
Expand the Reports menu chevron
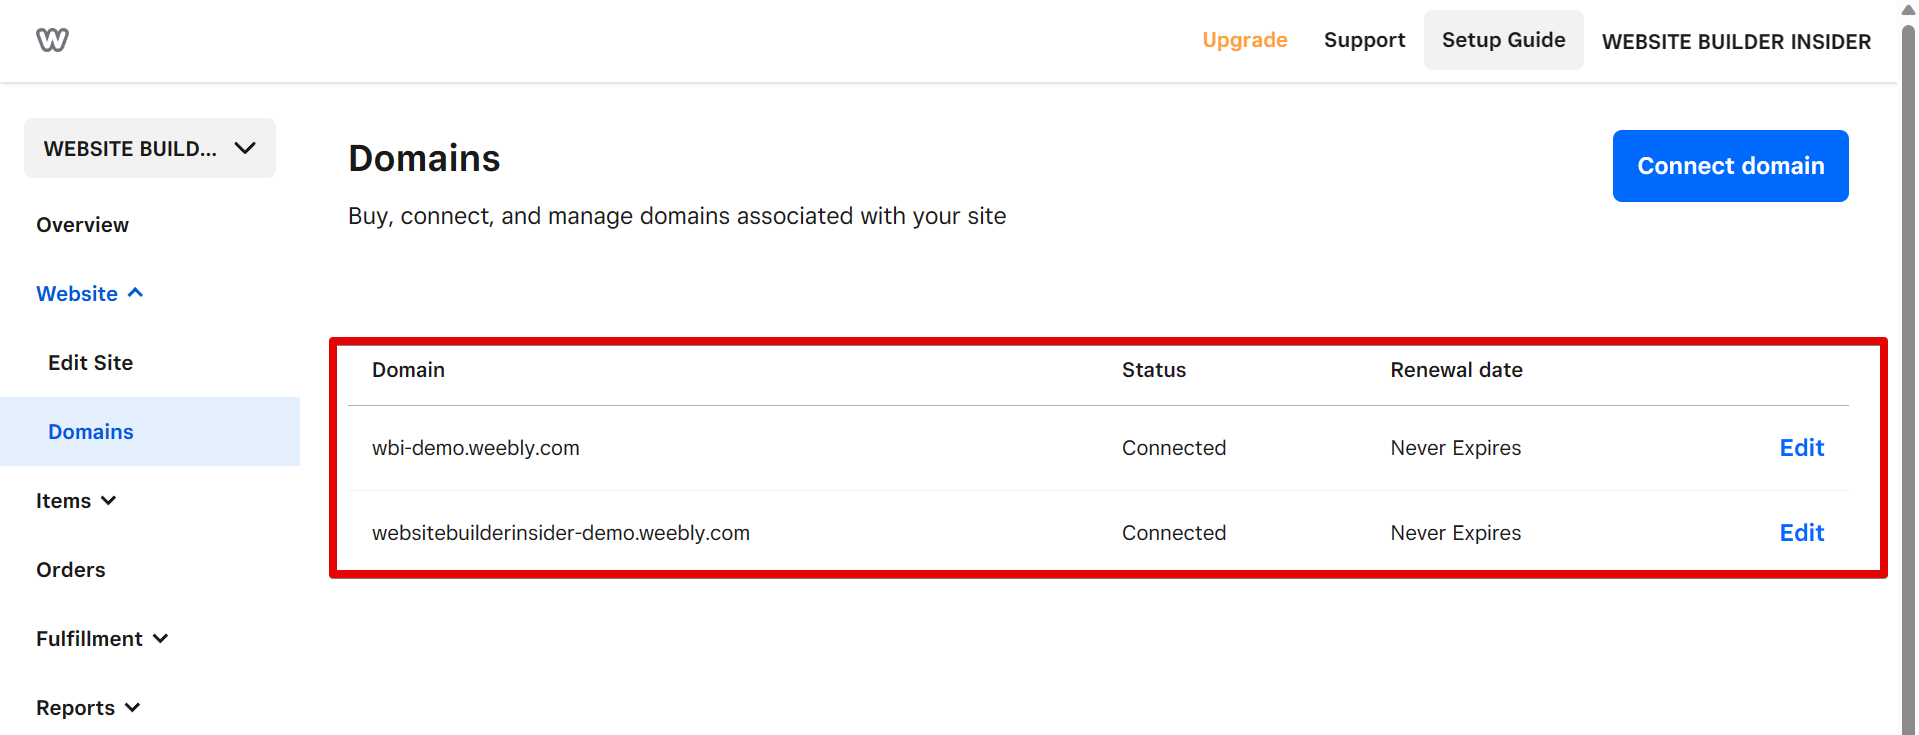pyautogui.click(x=133, y=707)
